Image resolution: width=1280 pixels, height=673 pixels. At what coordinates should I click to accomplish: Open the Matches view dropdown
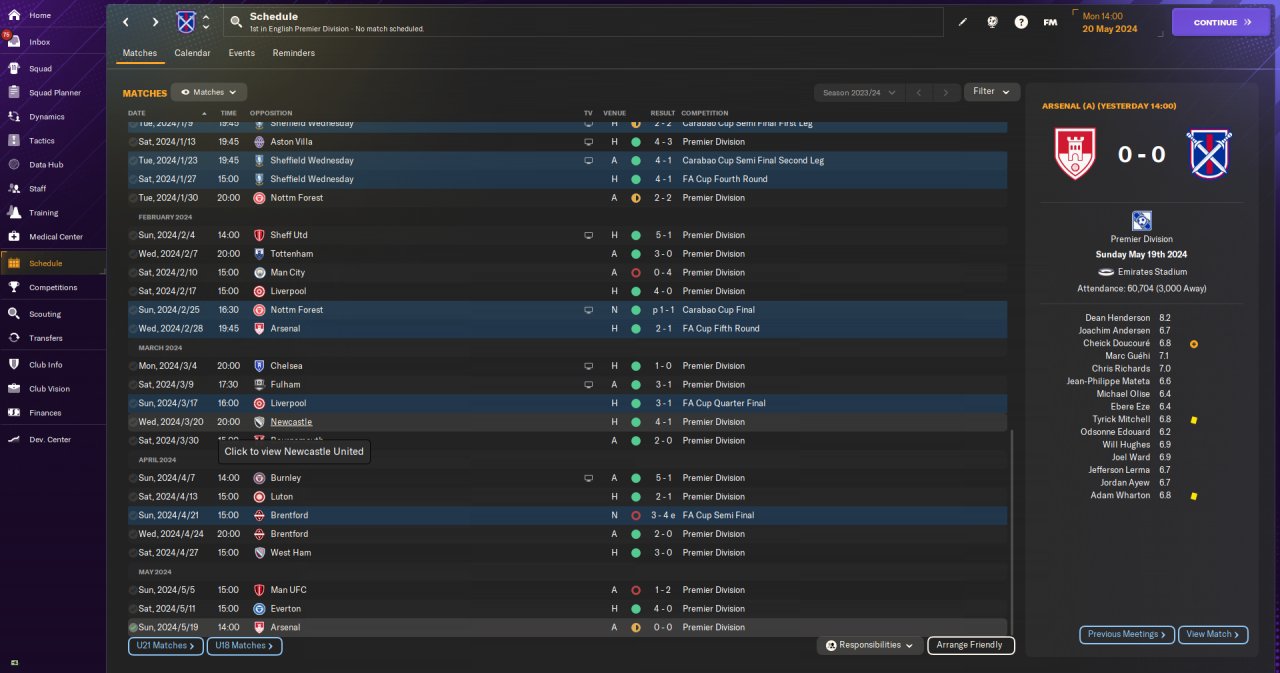(209, 92)
